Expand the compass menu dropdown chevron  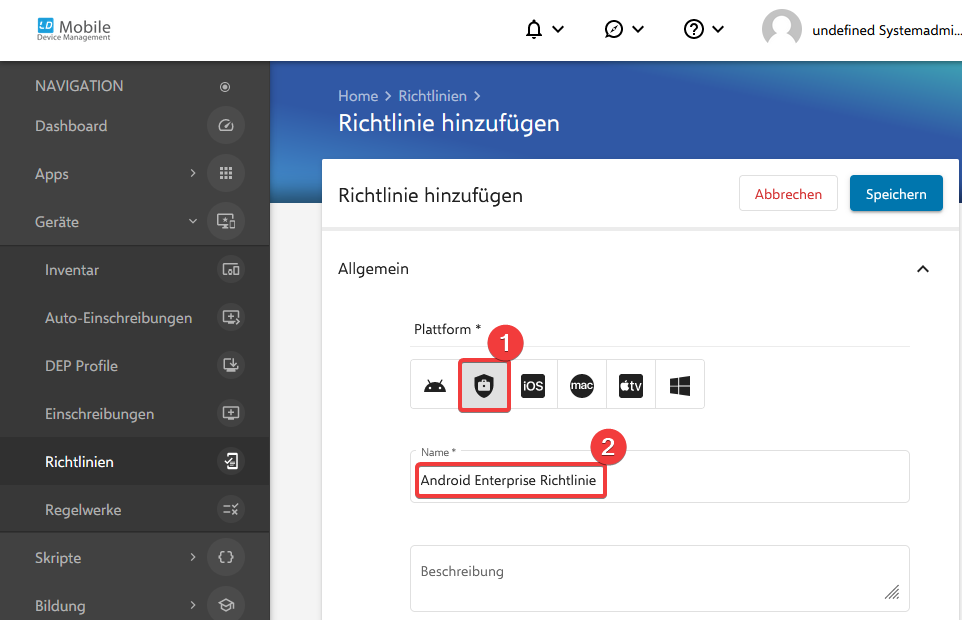tap(638, 29)
